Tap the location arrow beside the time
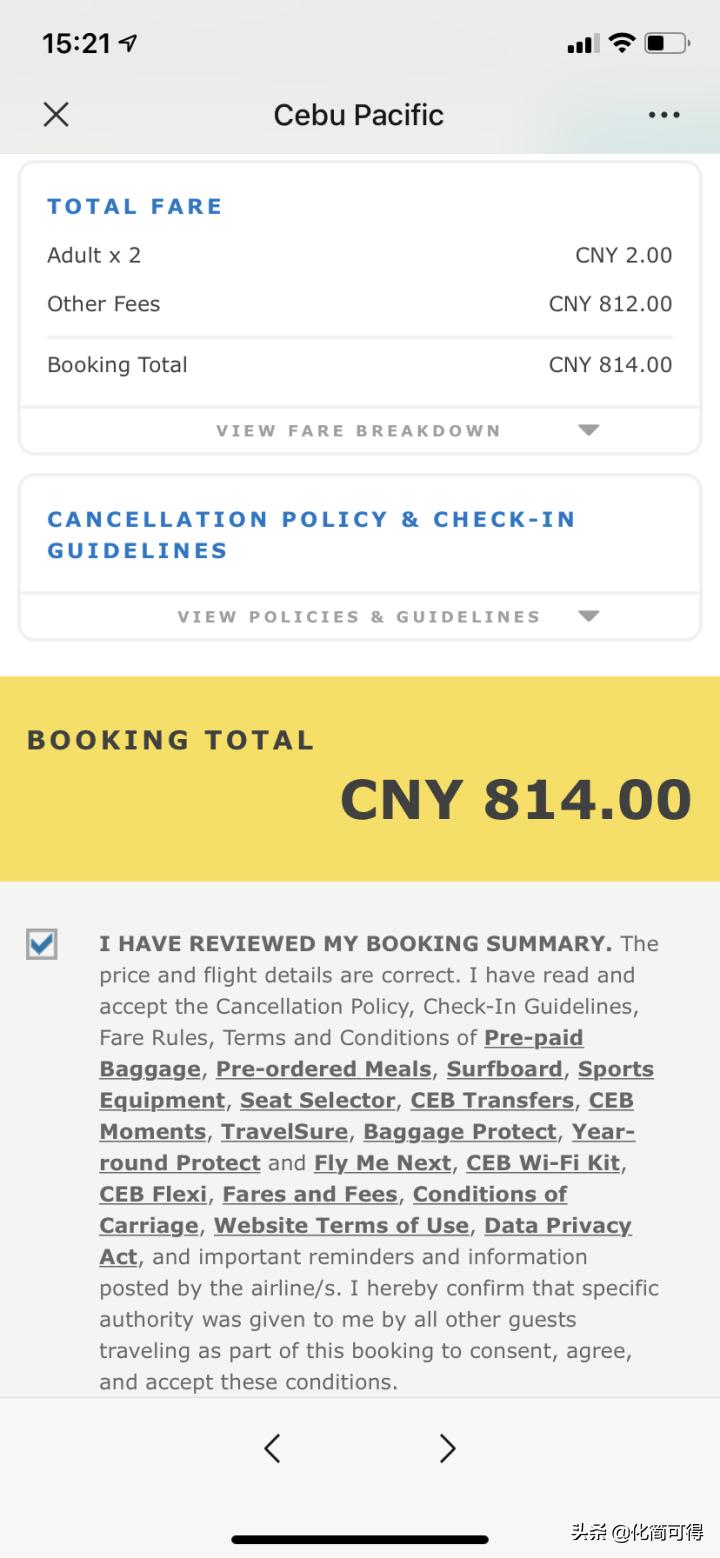This screenshot has height=1558, width=720. (x=128, y=43)
